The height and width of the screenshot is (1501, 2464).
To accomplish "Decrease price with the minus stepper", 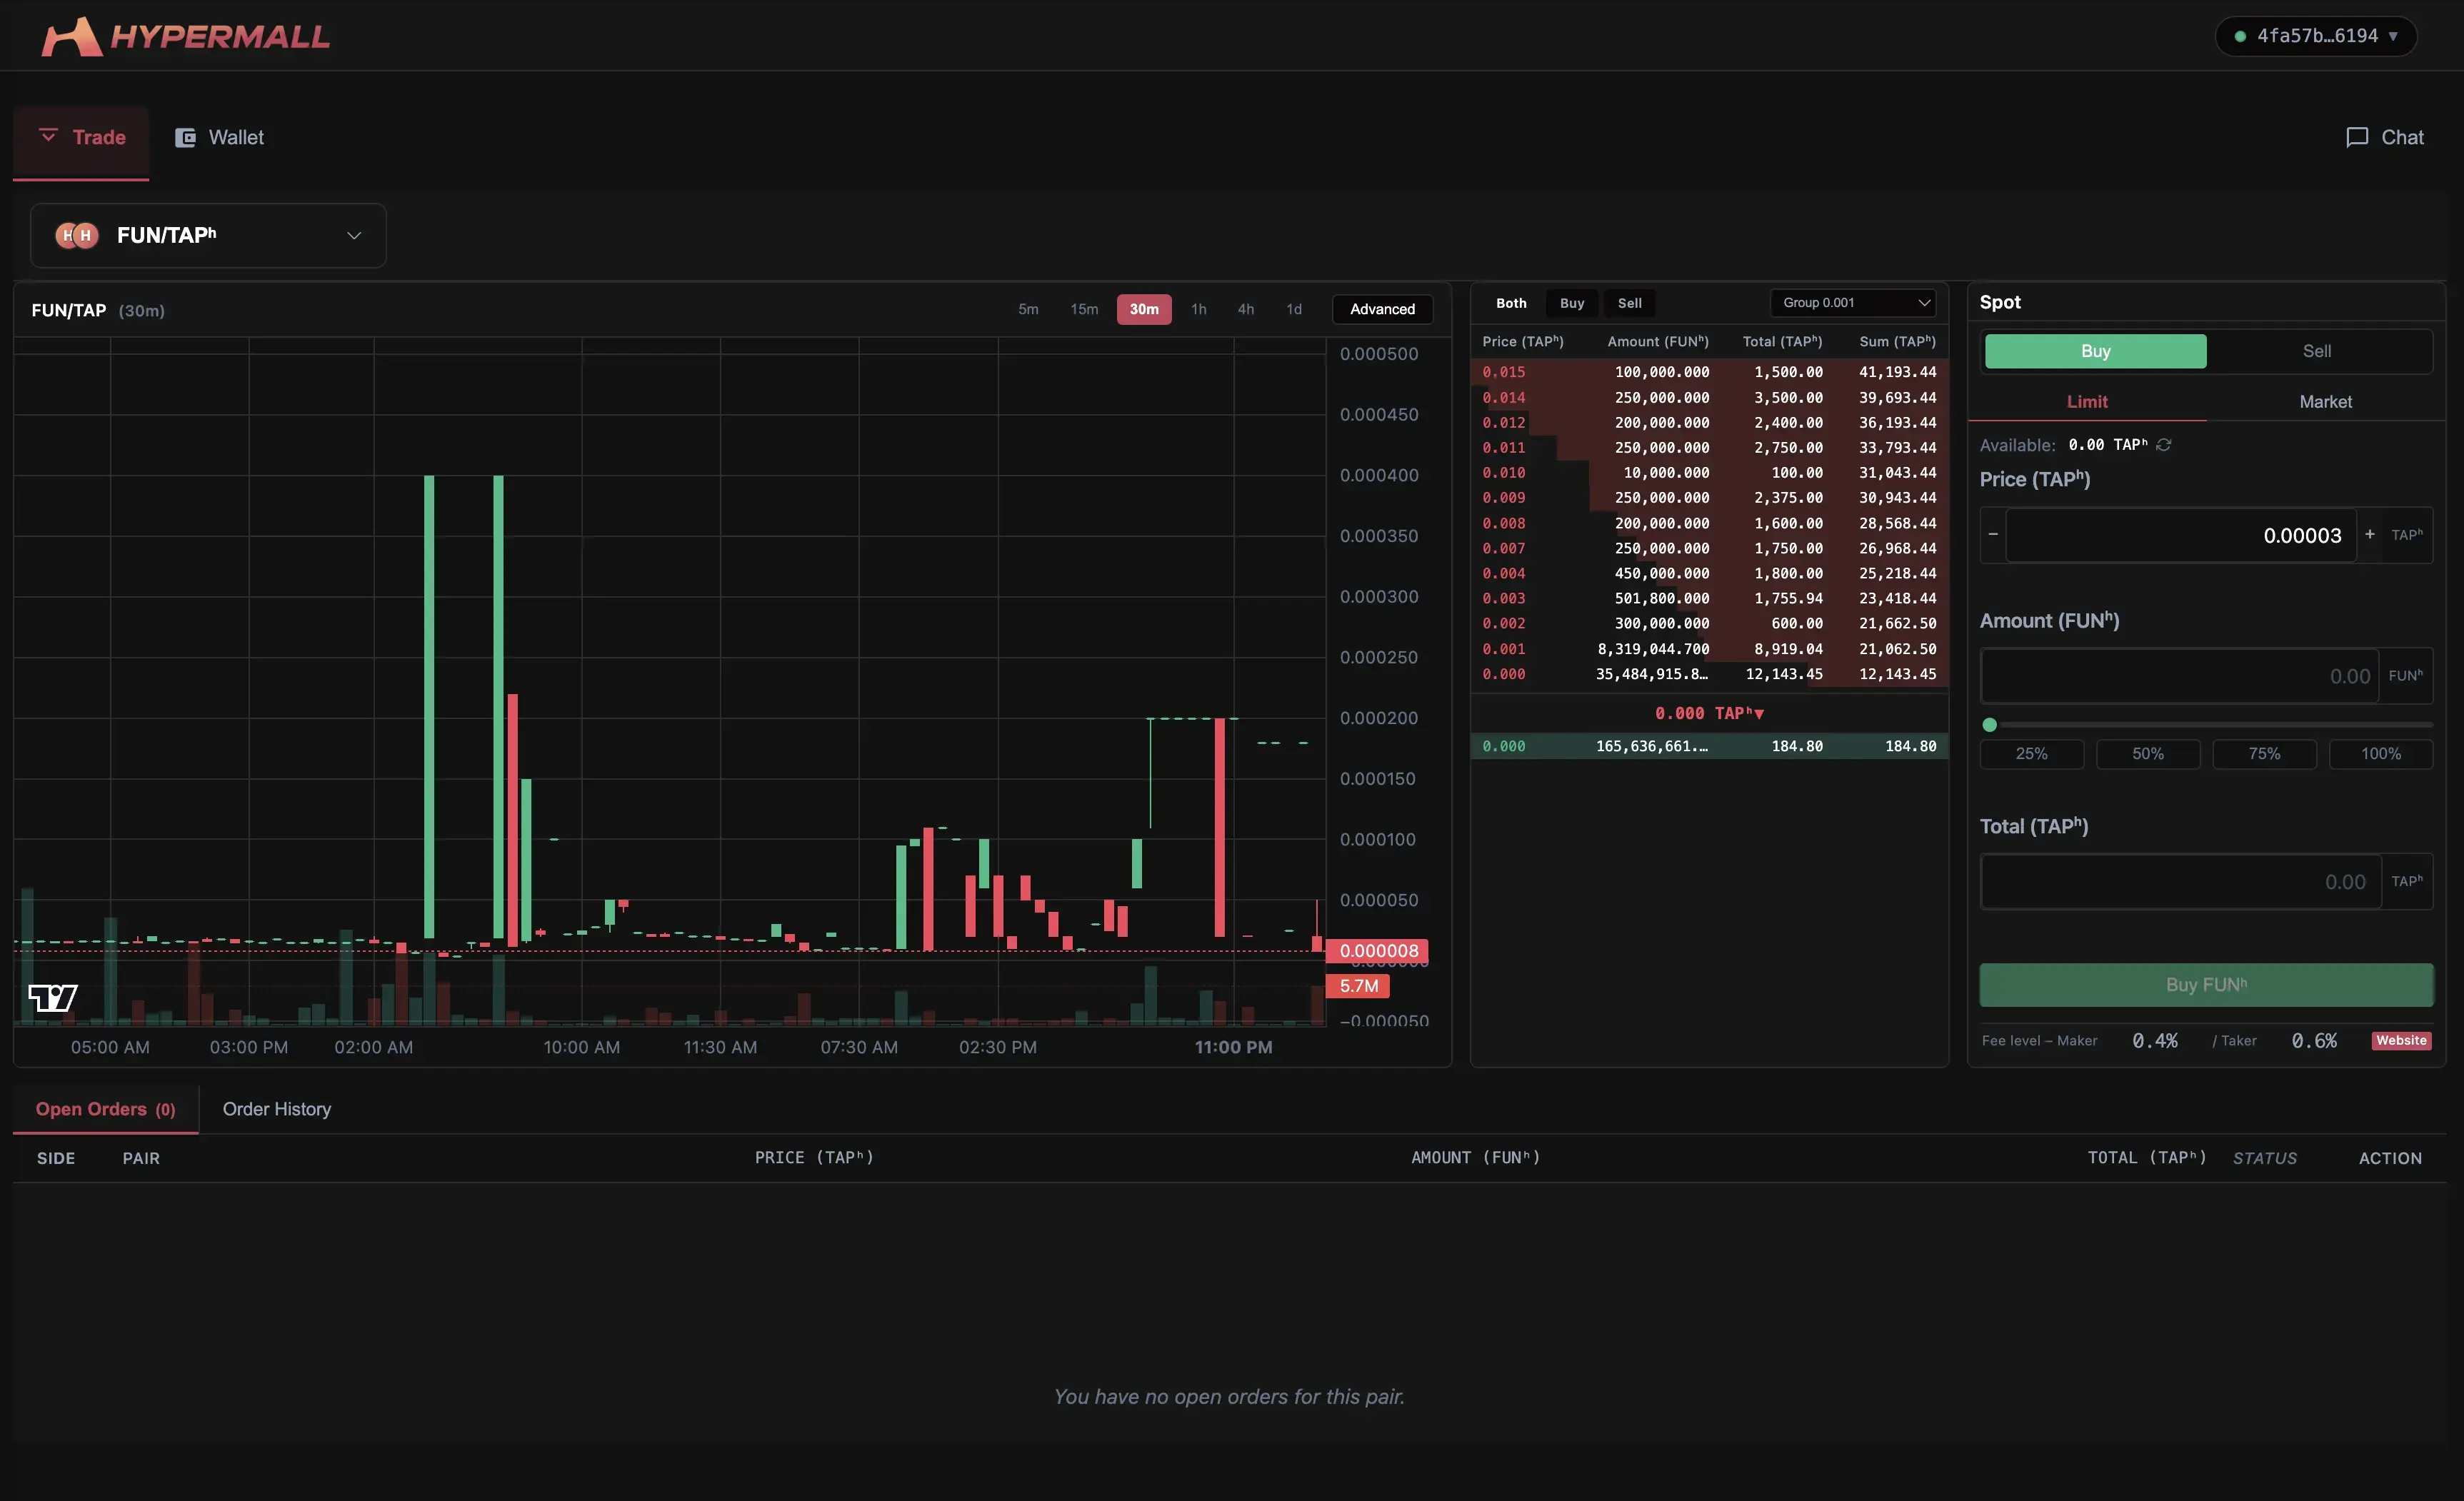I will (1993, 534).
